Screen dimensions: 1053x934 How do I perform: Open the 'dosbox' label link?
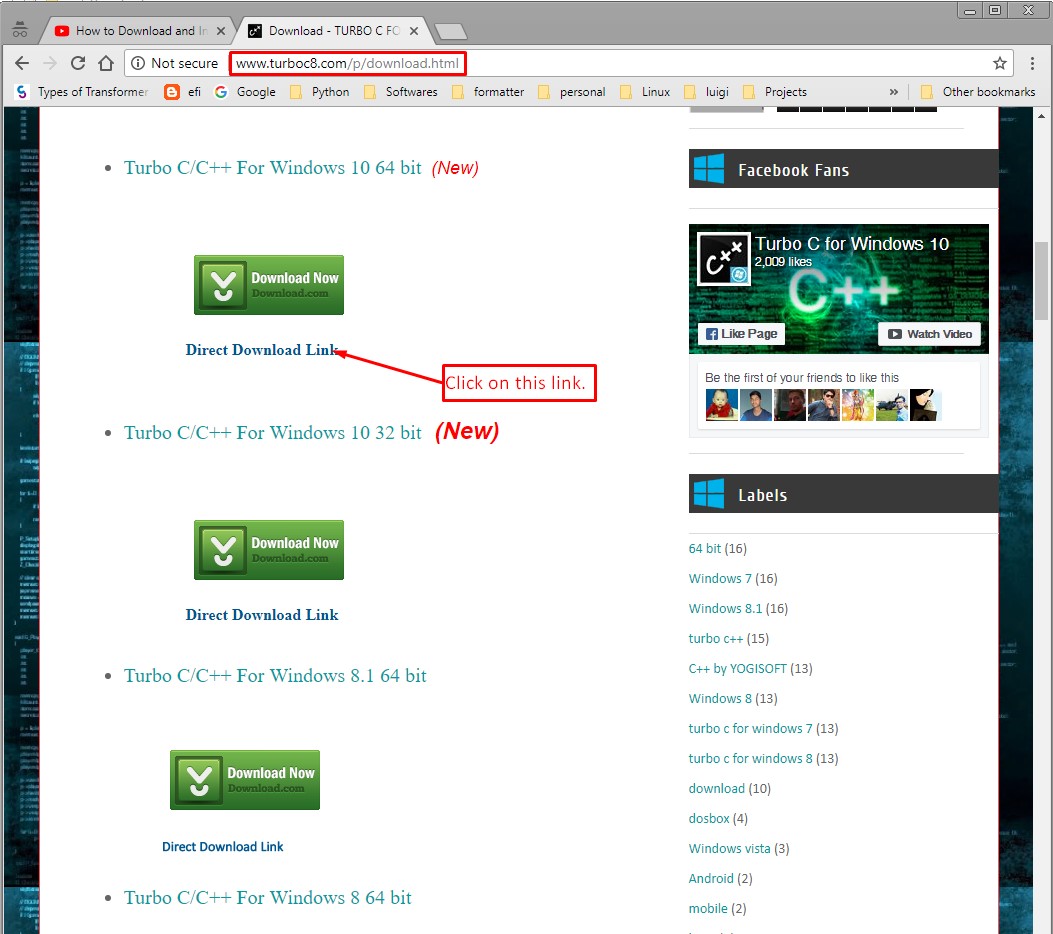[708, 819]
